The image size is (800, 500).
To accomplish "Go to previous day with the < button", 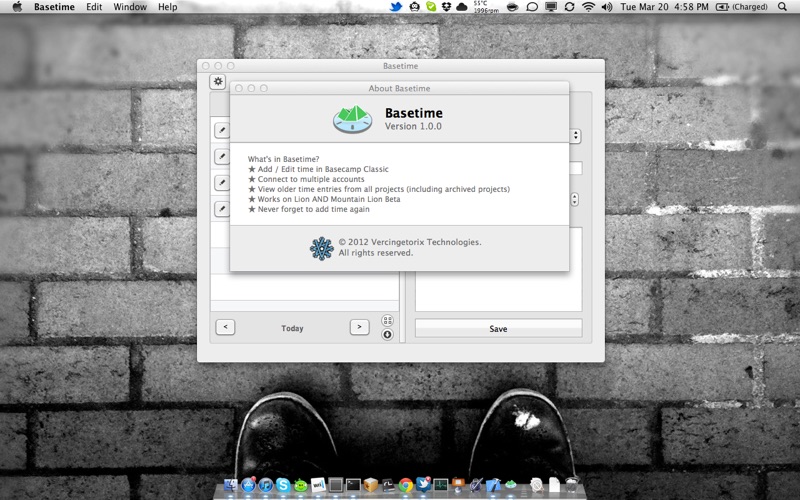I will point(225,327).
